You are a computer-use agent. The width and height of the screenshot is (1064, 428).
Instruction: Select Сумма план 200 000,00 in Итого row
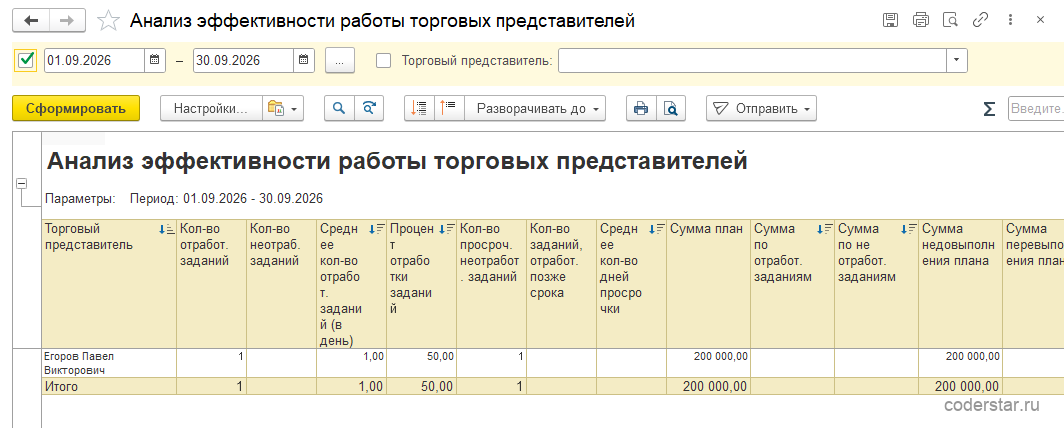(x=708, y=387)
